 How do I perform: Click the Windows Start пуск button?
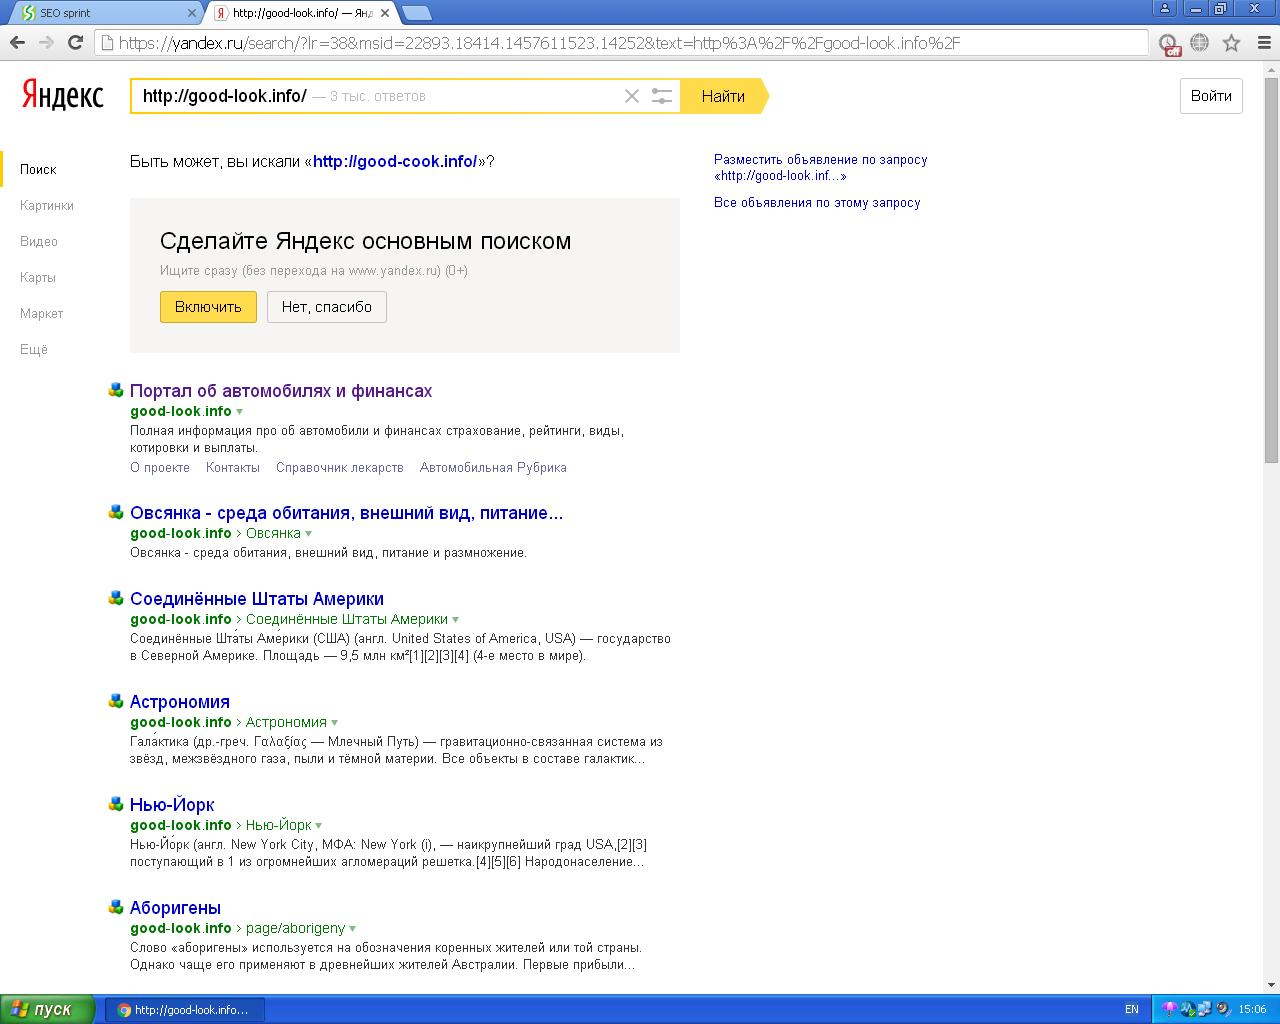[x=47, y=1009]
